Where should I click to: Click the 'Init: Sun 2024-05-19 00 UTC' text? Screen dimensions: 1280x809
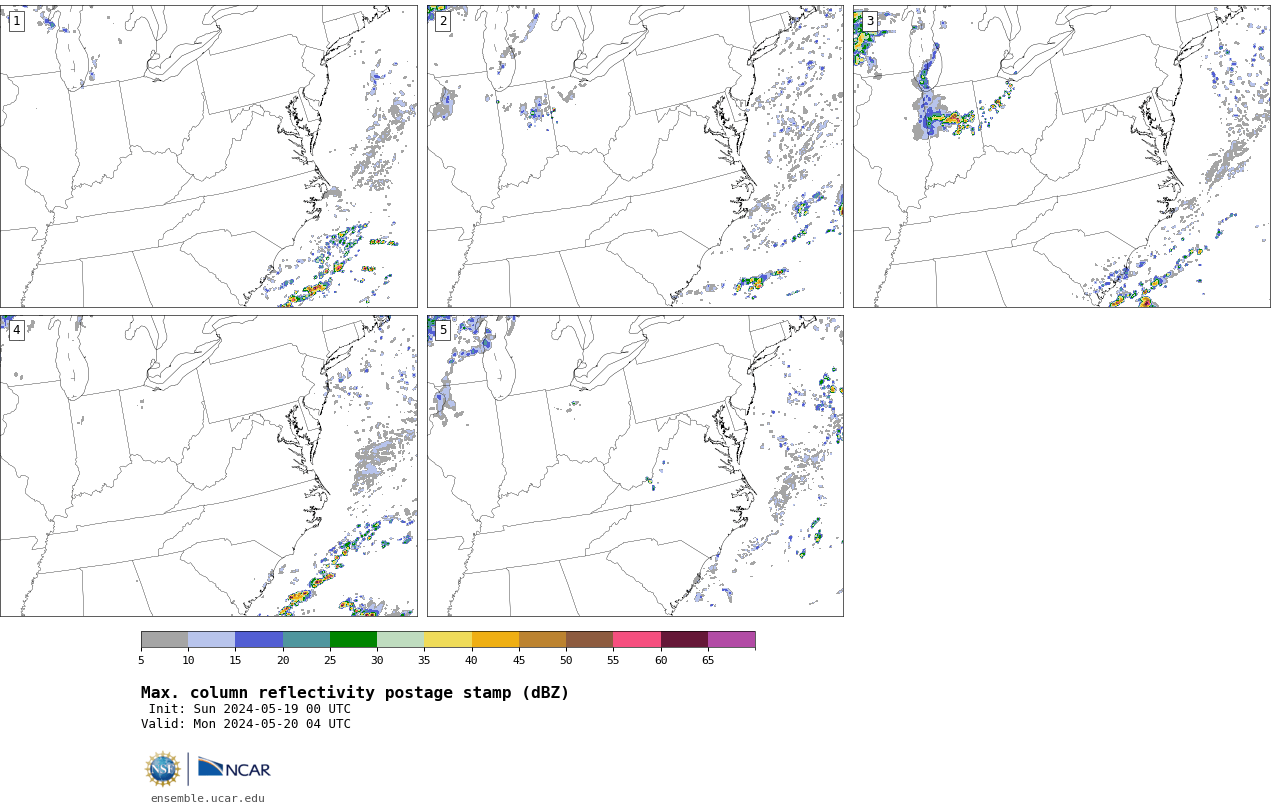tap(250, 709)
